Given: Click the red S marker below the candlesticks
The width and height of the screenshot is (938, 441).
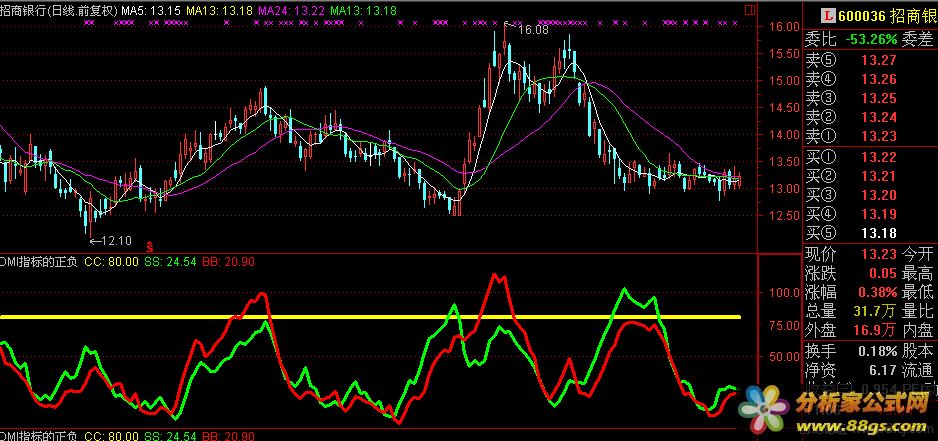Looking at the screenshot, I should point(150,245).
